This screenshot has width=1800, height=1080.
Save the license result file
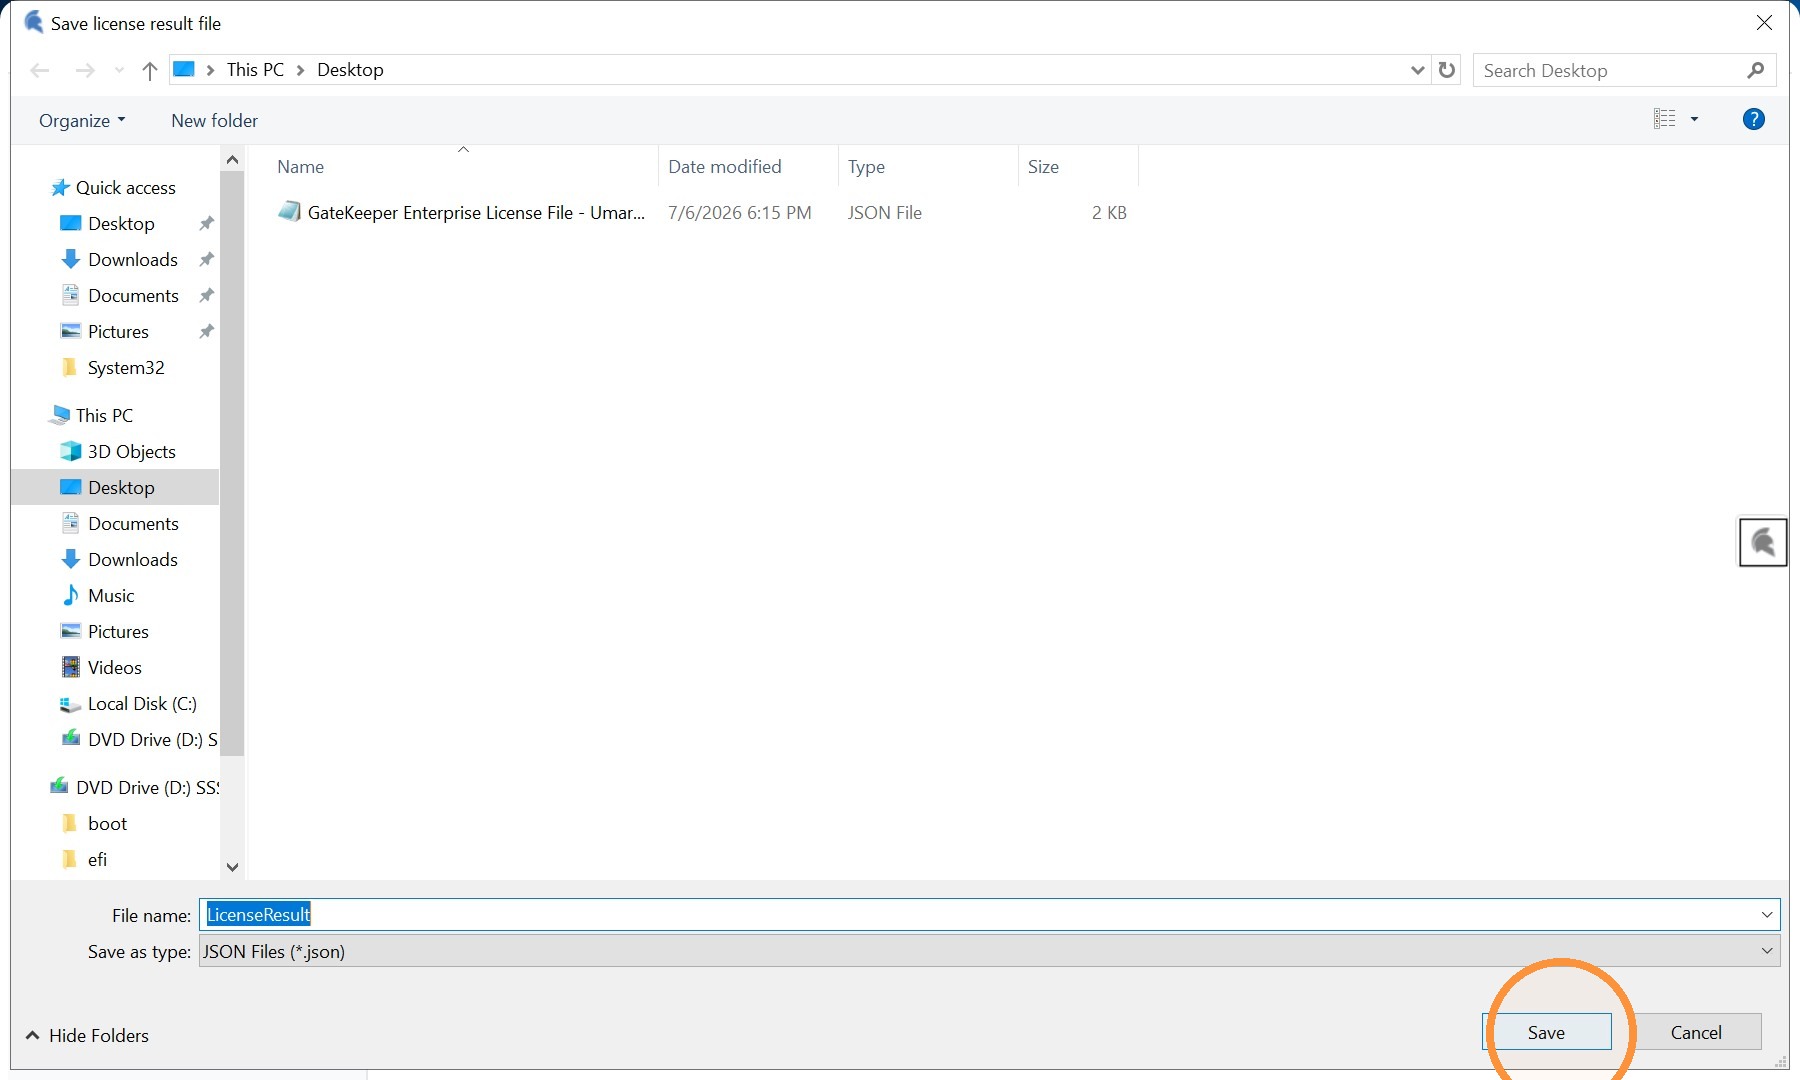click(1546, 1032)
